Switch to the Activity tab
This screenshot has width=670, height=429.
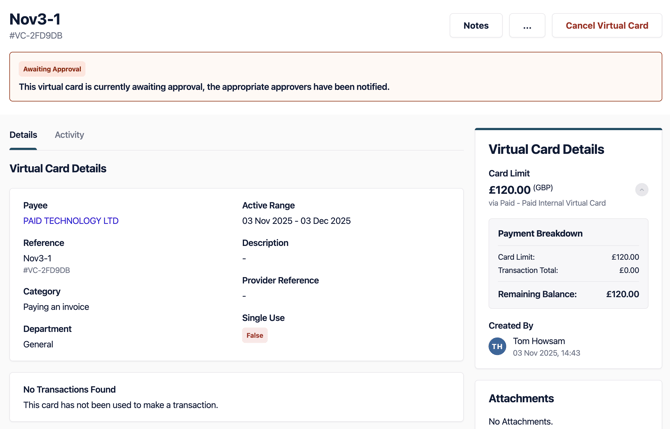pos(69,135)
